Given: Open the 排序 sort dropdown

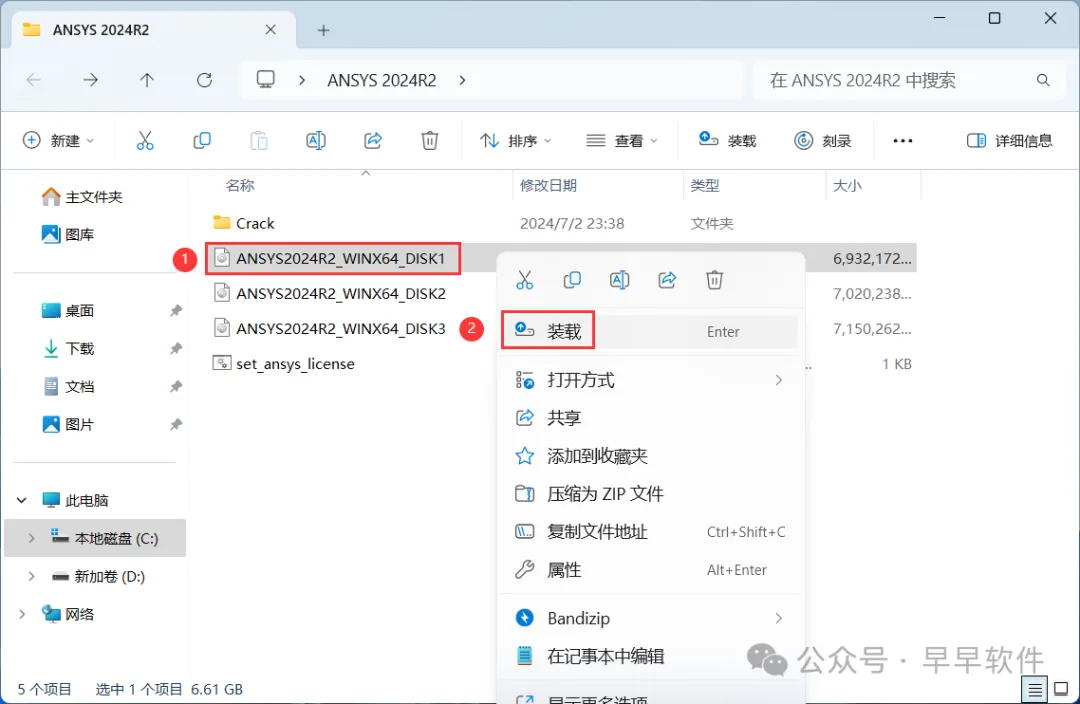Looking at the screenshot, I should (x=516, y=141).
